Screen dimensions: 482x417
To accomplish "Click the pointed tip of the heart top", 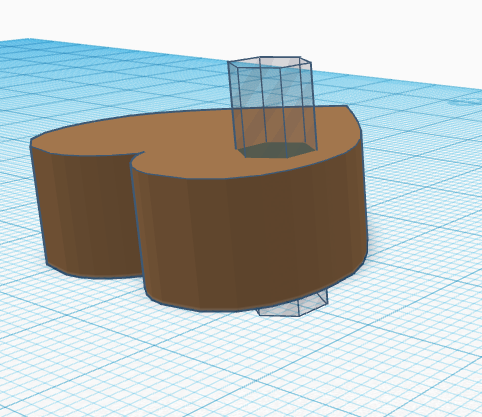I will coord(347,107).
